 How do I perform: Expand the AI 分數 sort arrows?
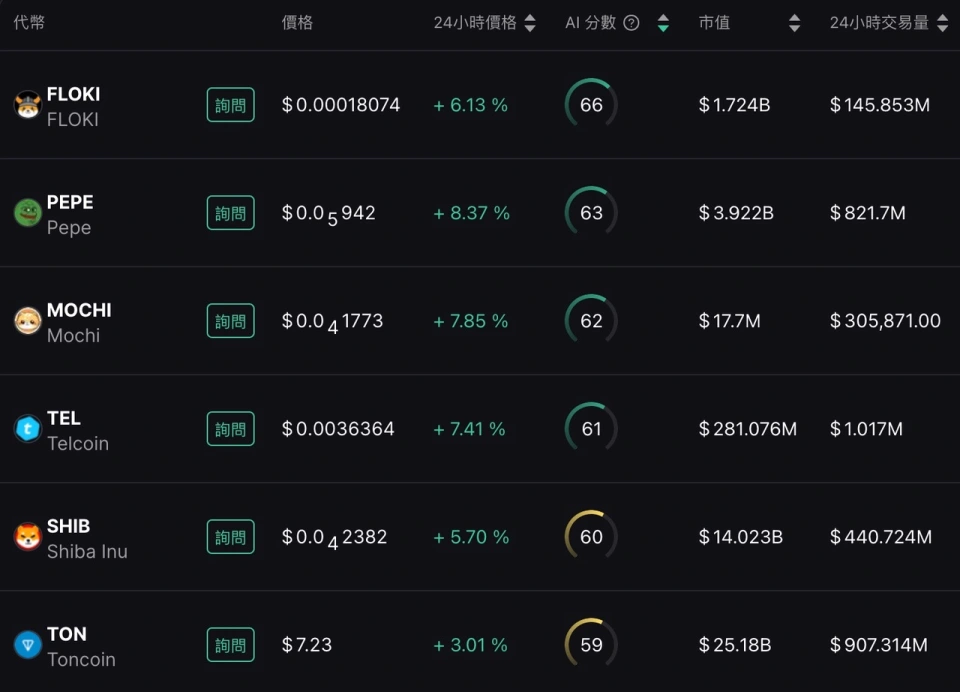click(663, 22)
